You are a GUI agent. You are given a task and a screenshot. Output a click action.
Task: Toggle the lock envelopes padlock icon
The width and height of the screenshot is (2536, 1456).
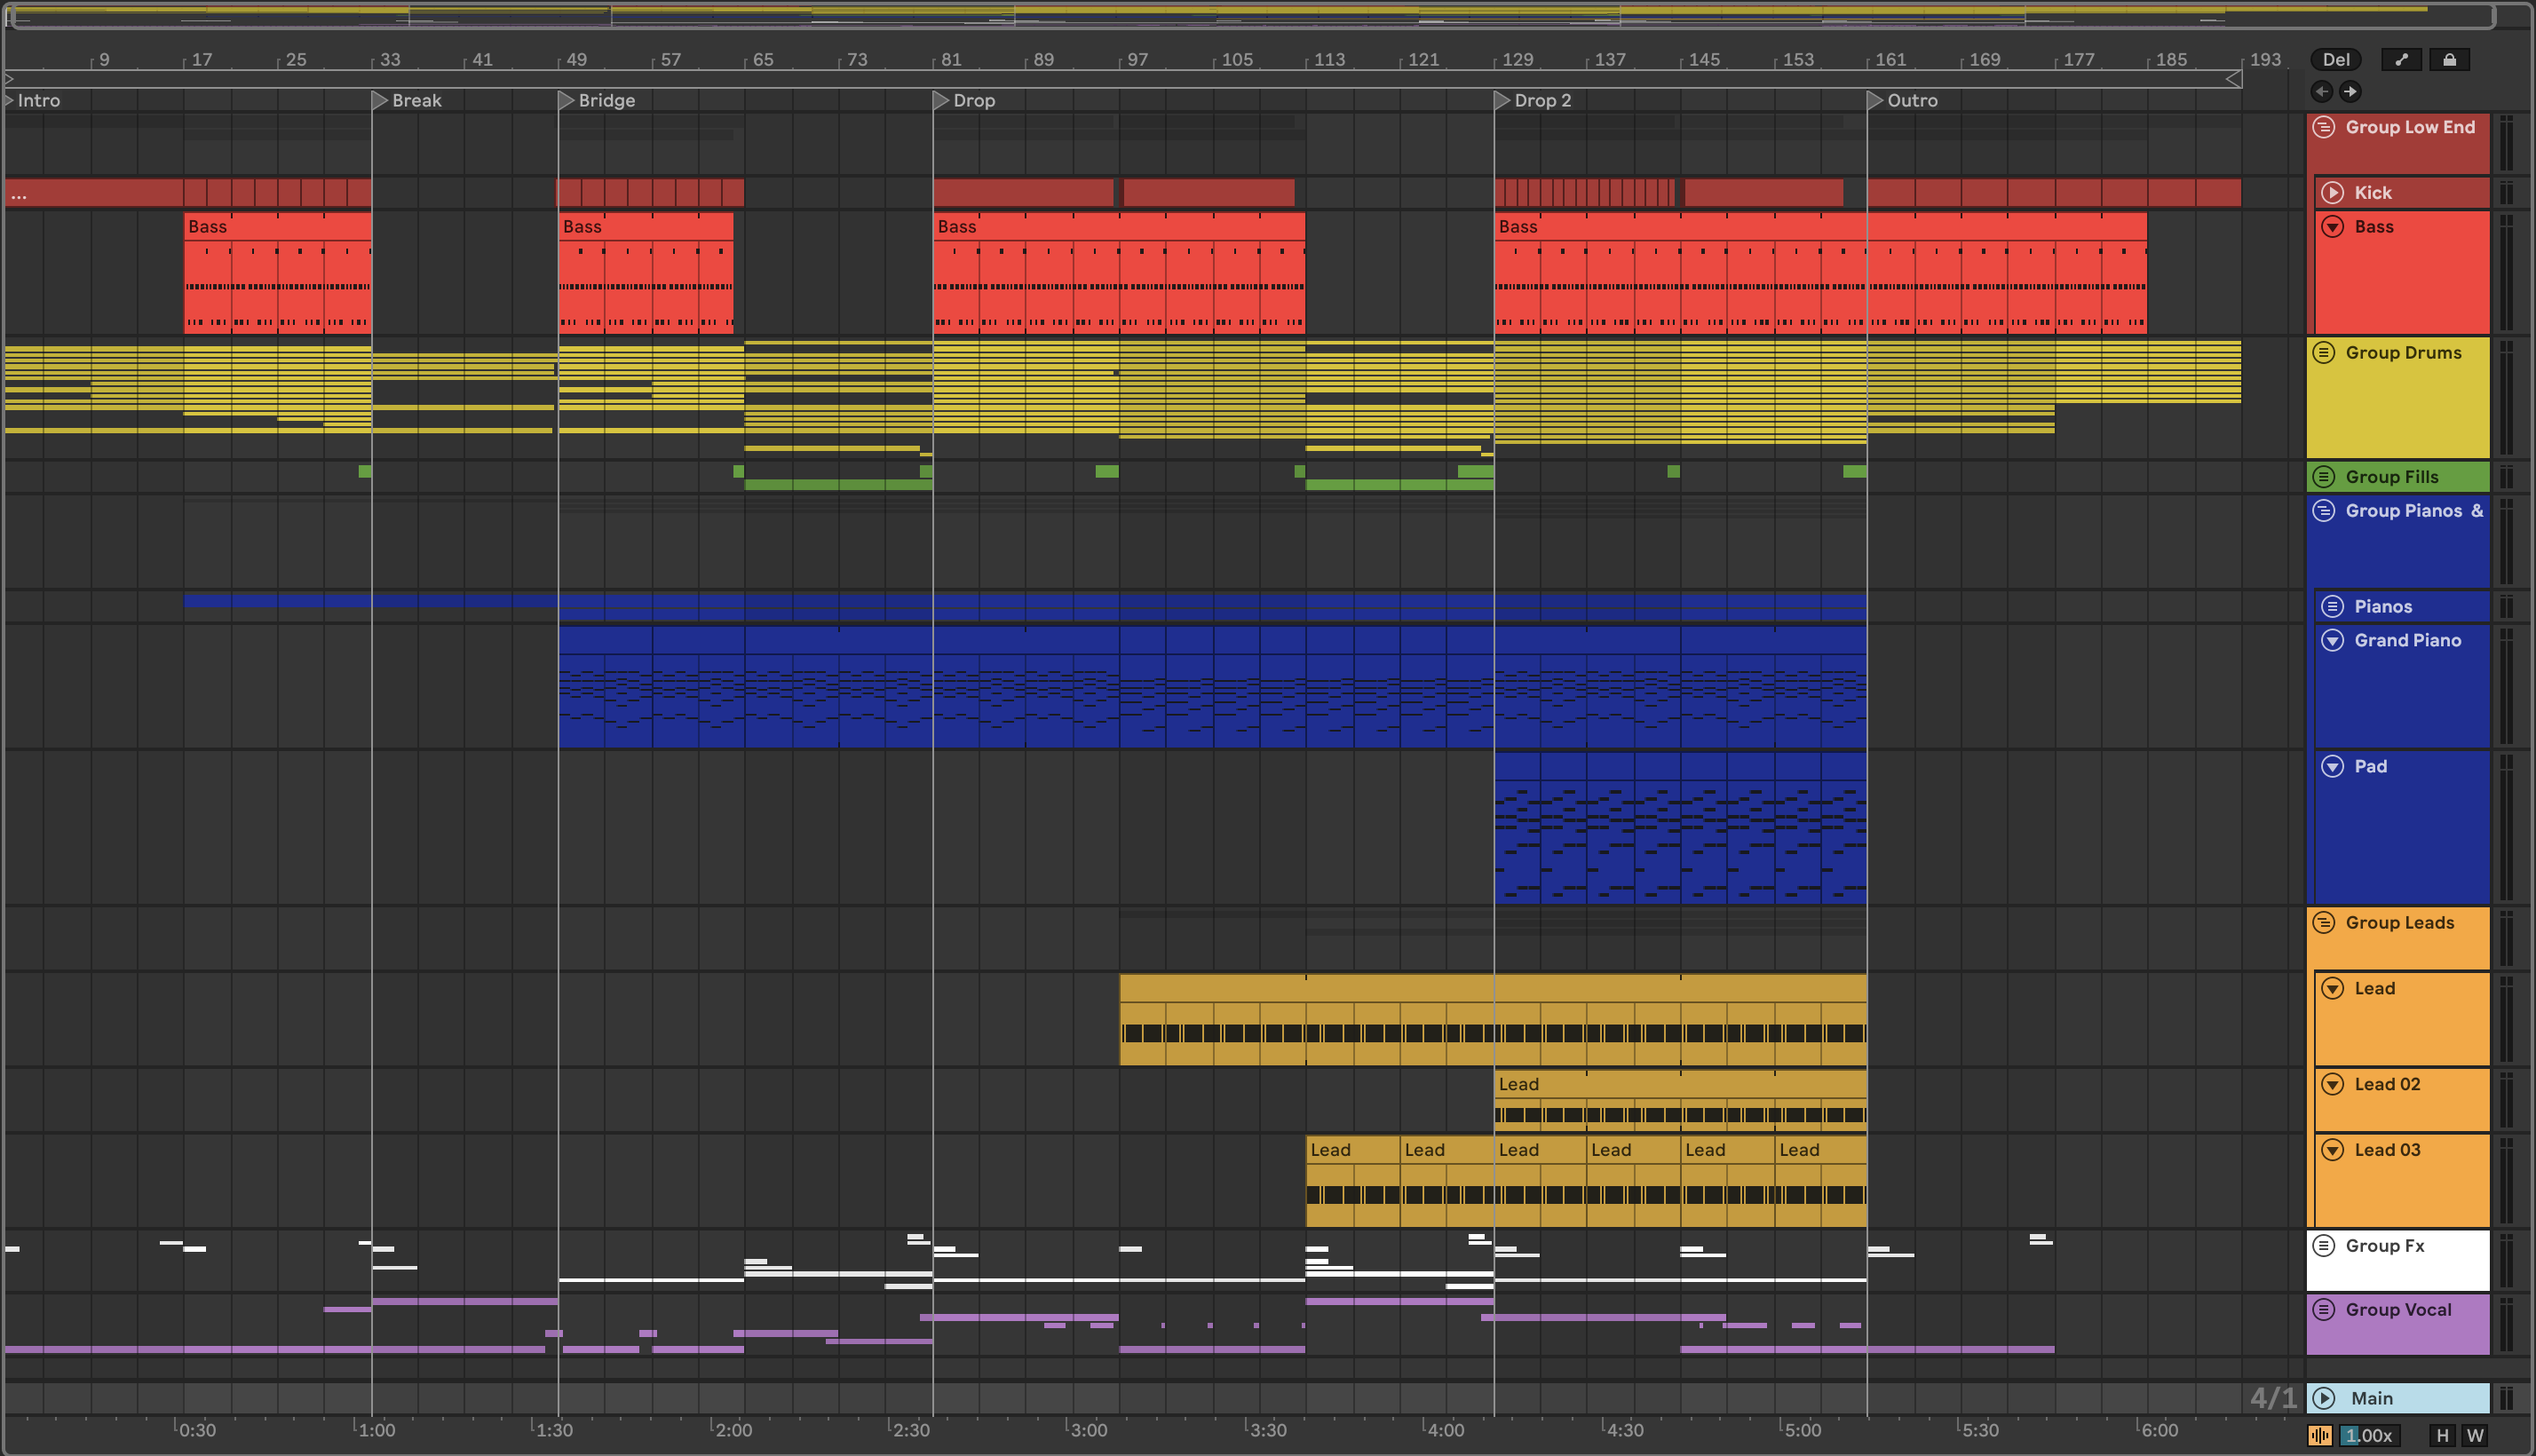(2449, 60)
